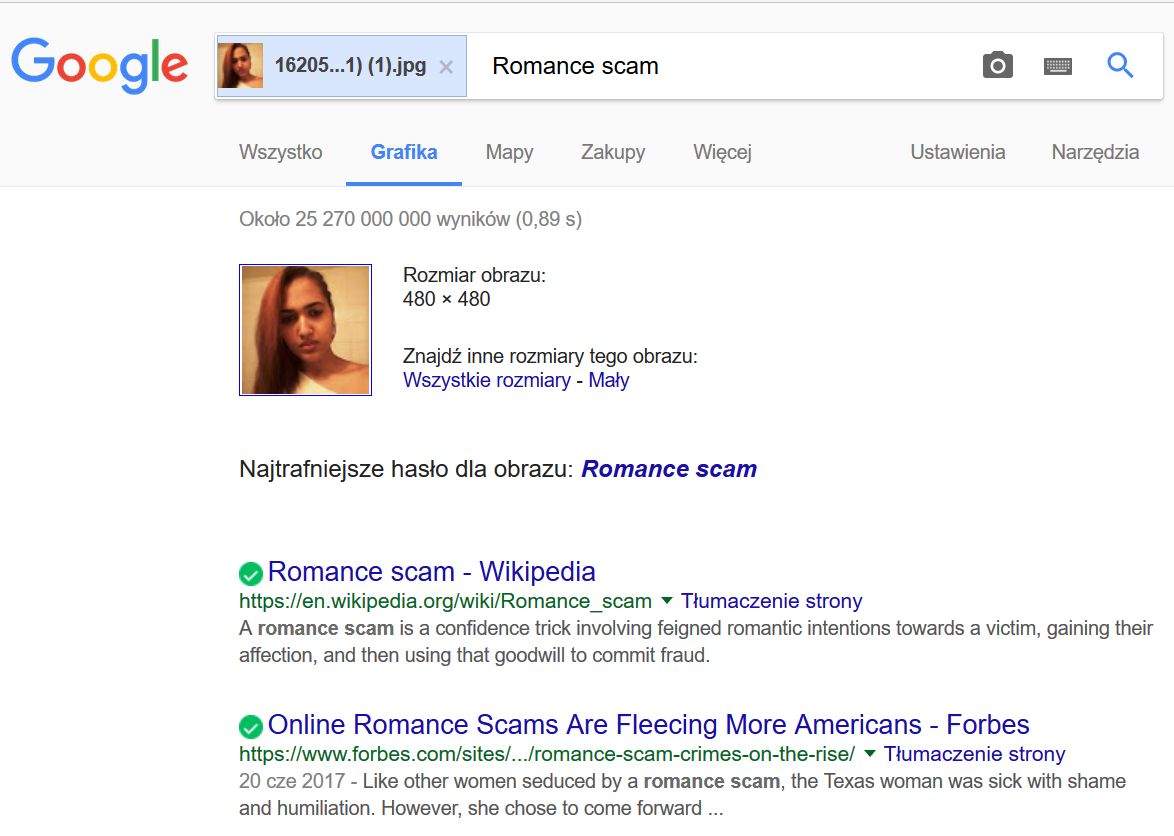Image resolution: width=1174 pixels, height=836 pixels.
Task: Open the Mały size link
Action: pos(609,380)
